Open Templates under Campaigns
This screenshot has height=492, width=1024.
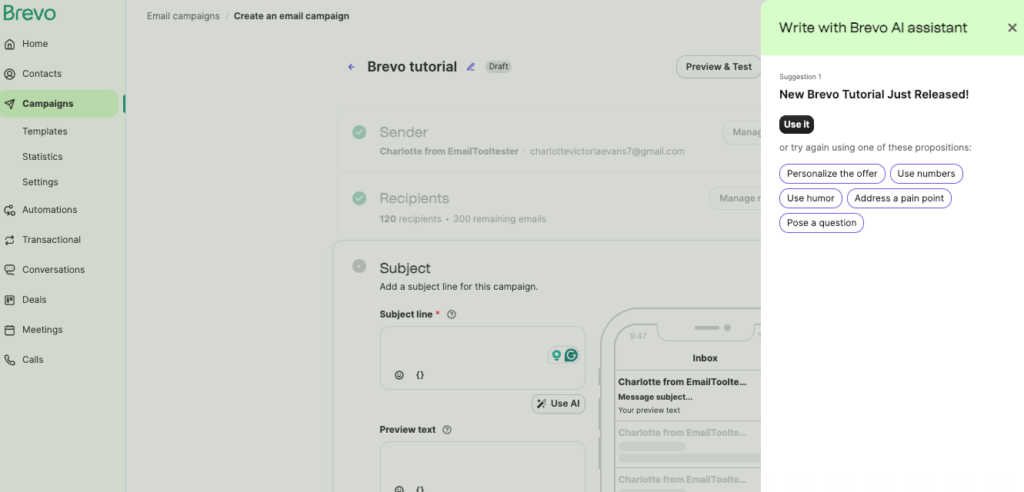[45, 131]
